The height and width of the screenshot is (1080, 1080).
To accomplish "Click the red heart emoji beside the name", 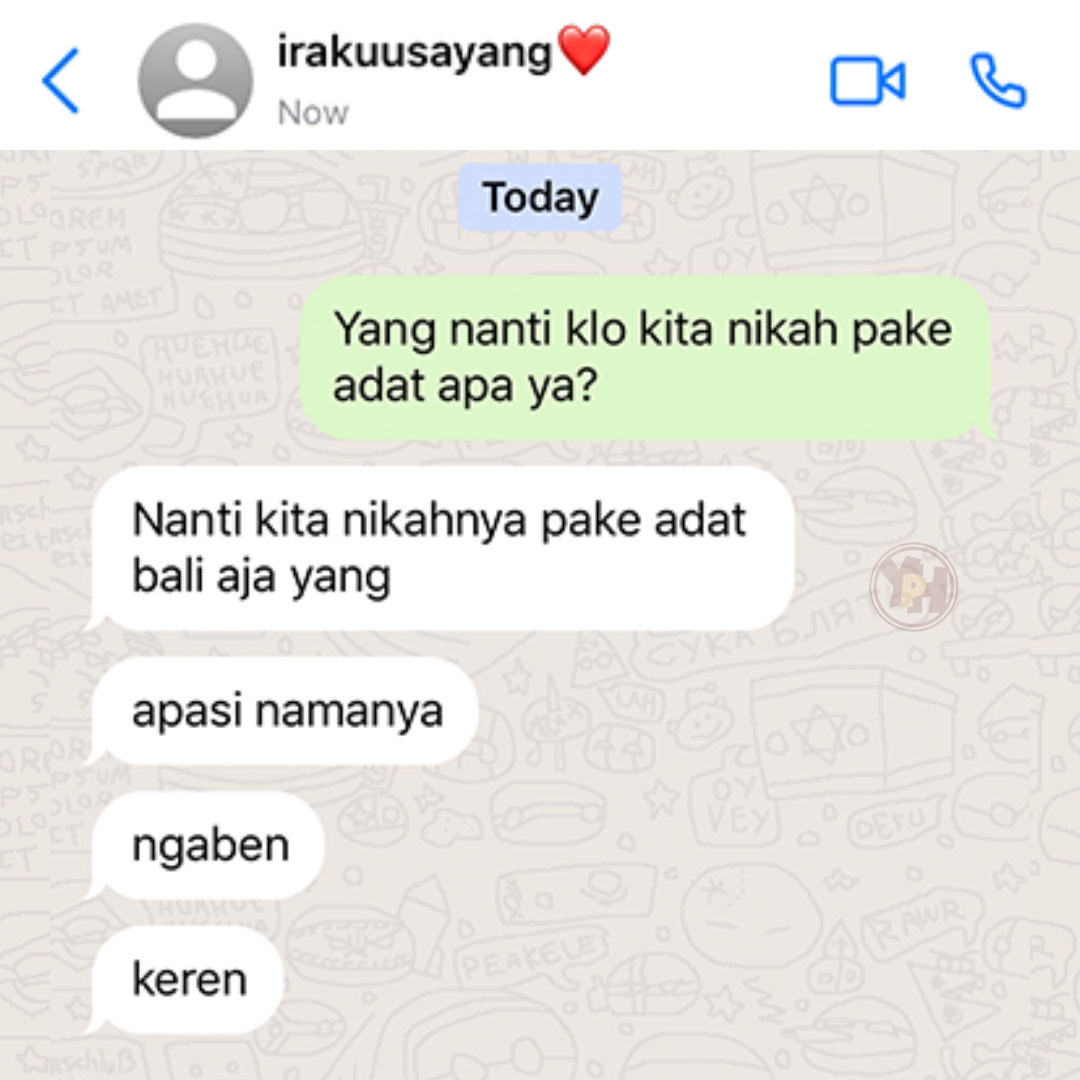I will (x=583, y=50).
